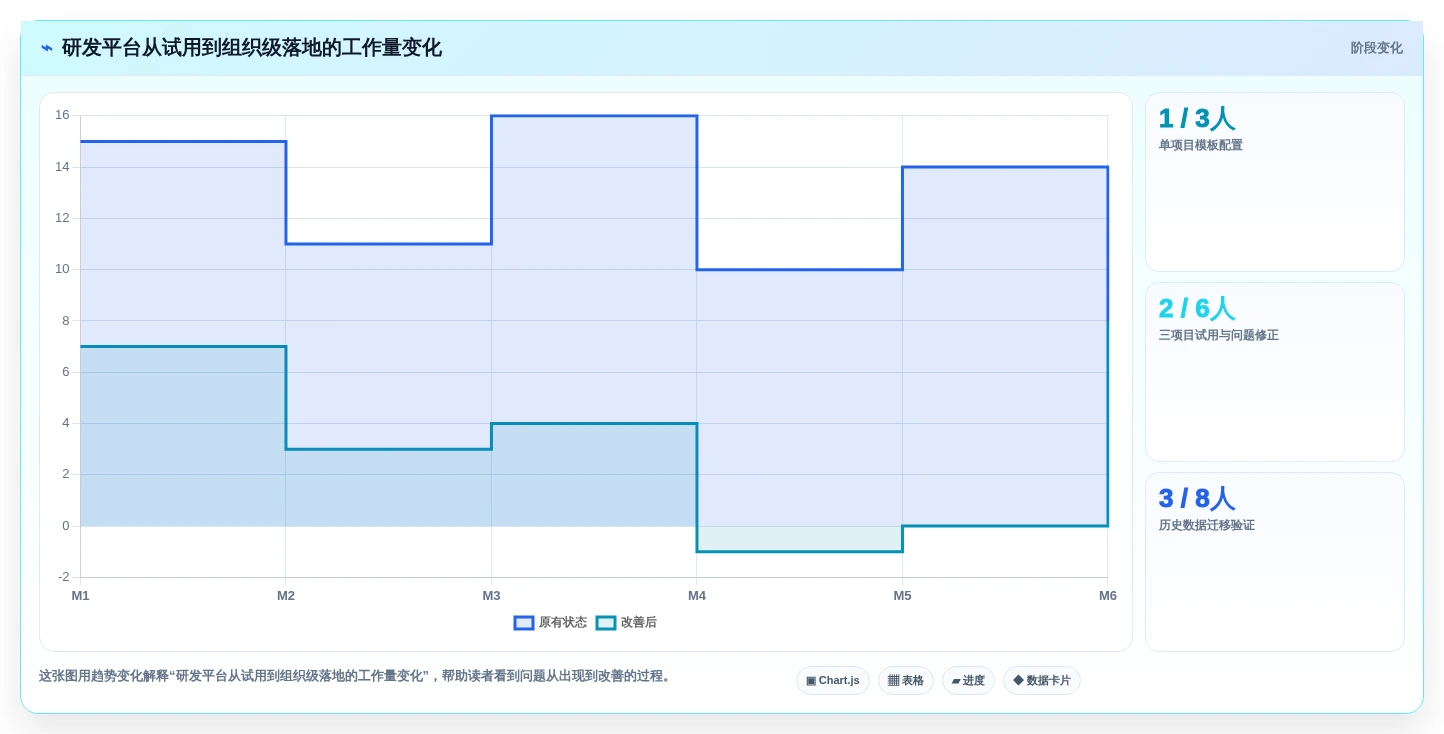The image size is (1444, 734).
Task: Click the 改善后 legend label
Action: pos(639,623)
